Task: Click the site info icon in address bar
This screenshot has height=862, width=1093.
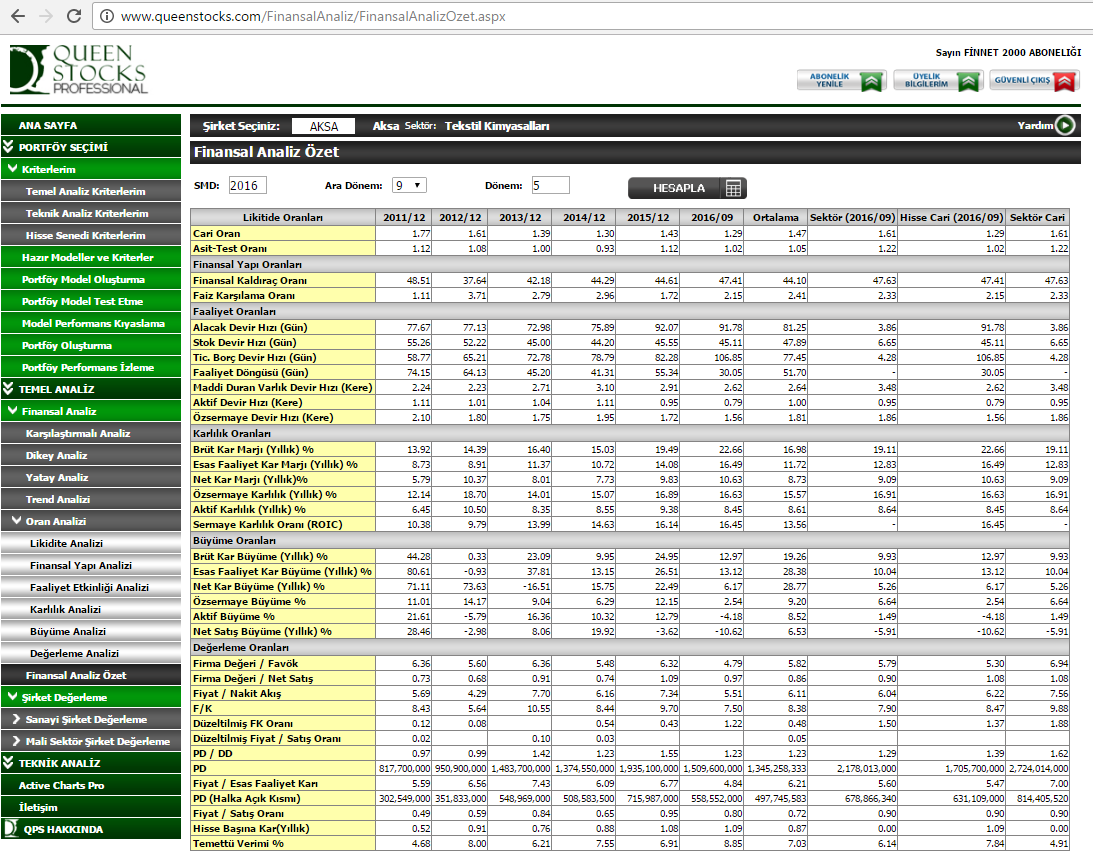Action: (107, 16)
